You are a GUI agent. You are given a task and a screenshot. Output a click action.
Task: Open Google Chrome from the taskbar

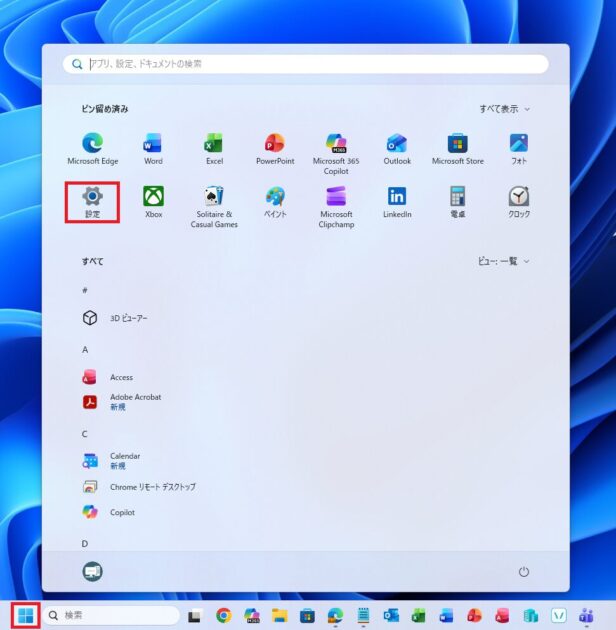click(x=224, y=615)
